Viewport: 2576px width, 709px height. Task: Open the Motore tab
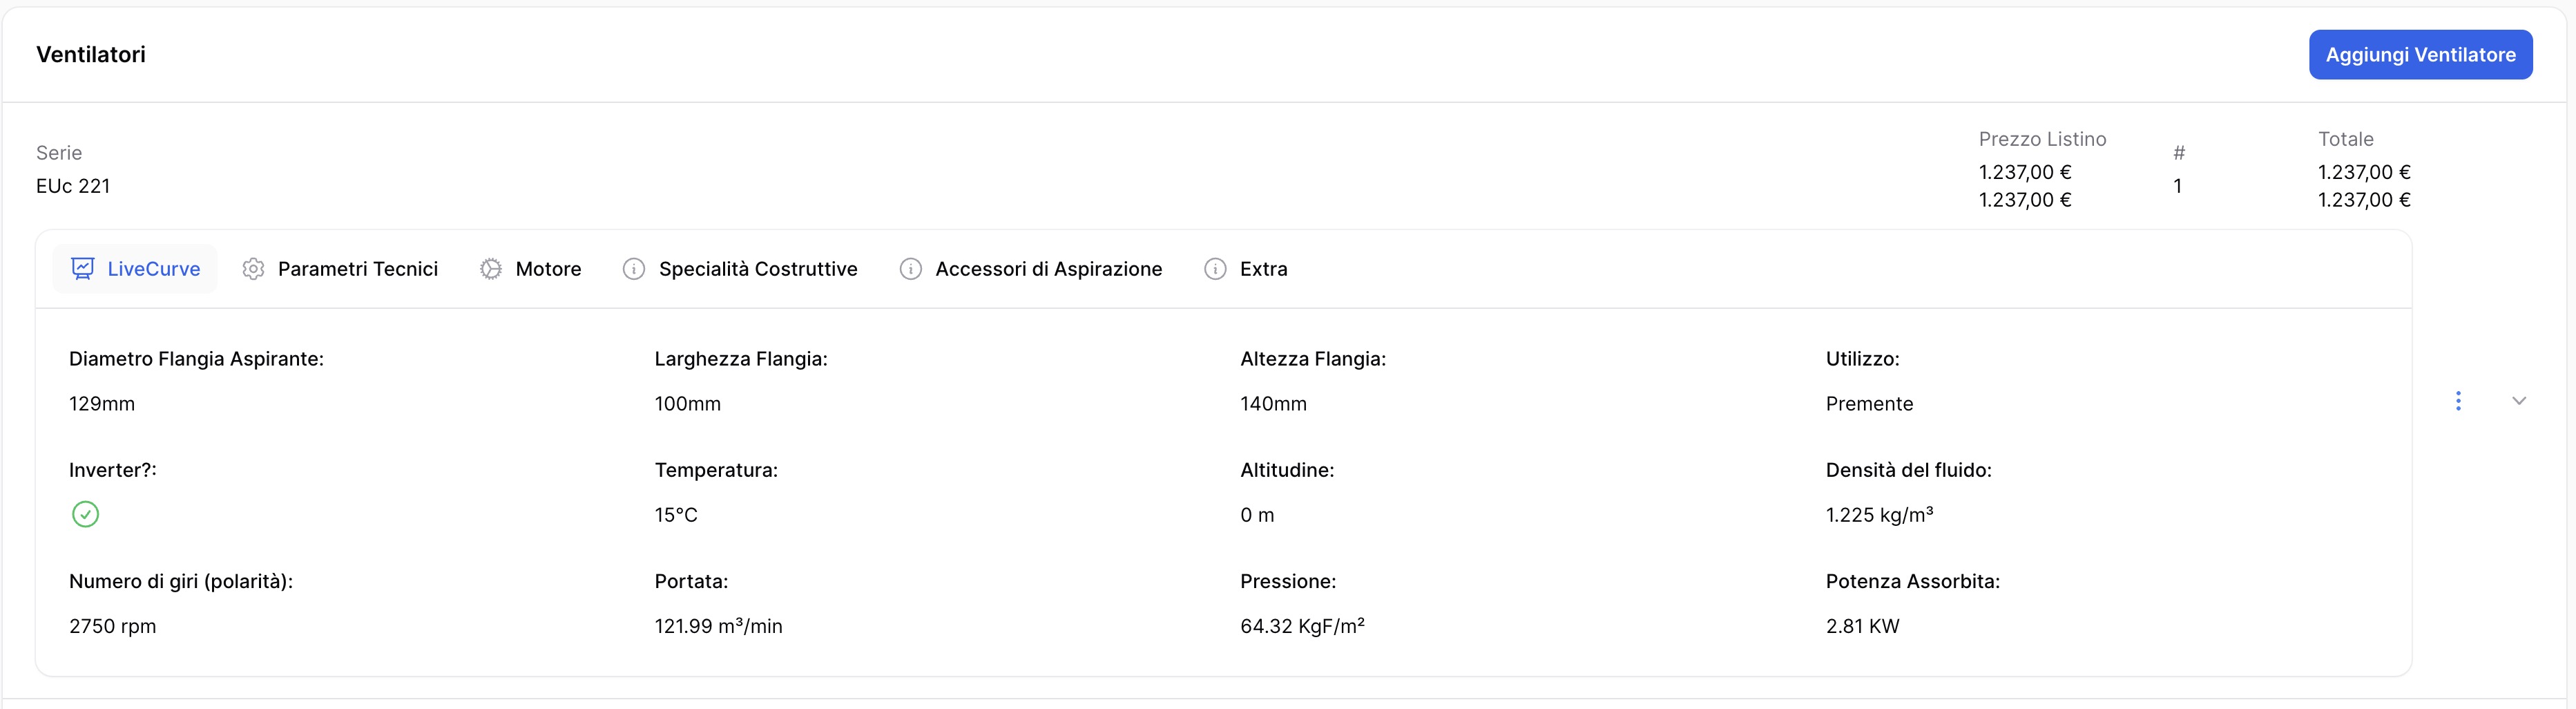pyautogui.click(x=548, y=269)
